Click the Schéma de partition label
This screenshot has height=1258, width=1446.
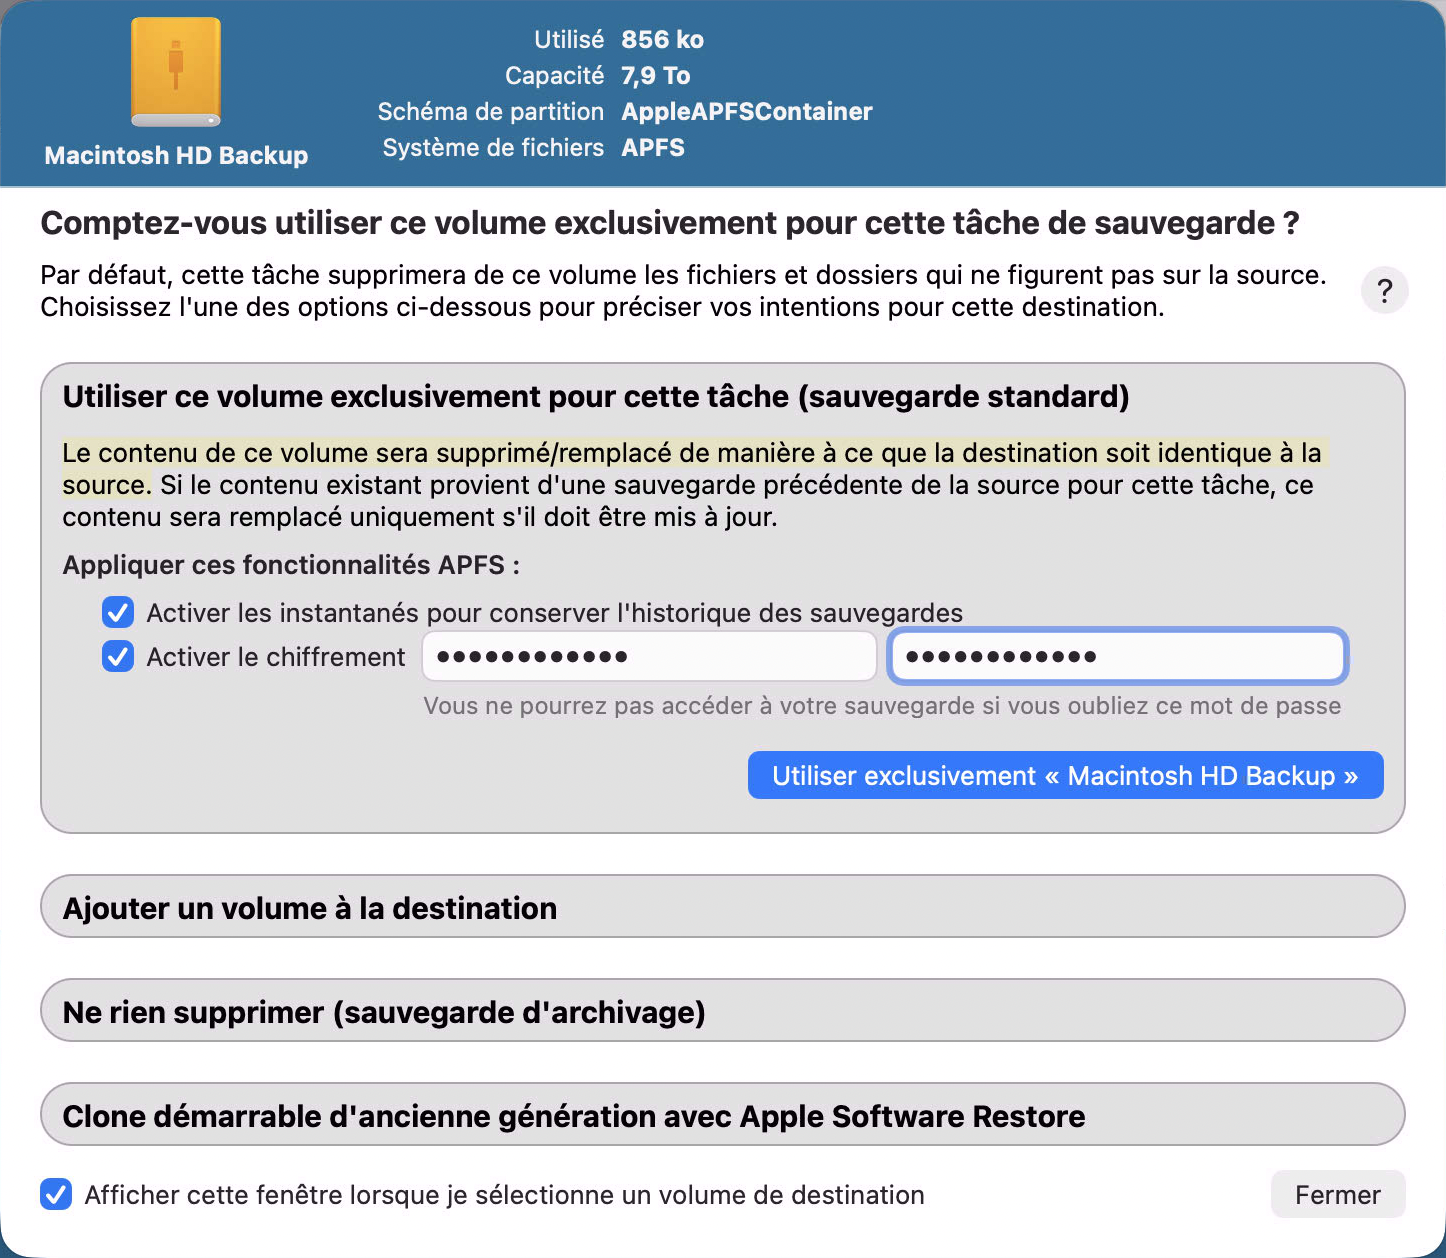coord(490,112)
